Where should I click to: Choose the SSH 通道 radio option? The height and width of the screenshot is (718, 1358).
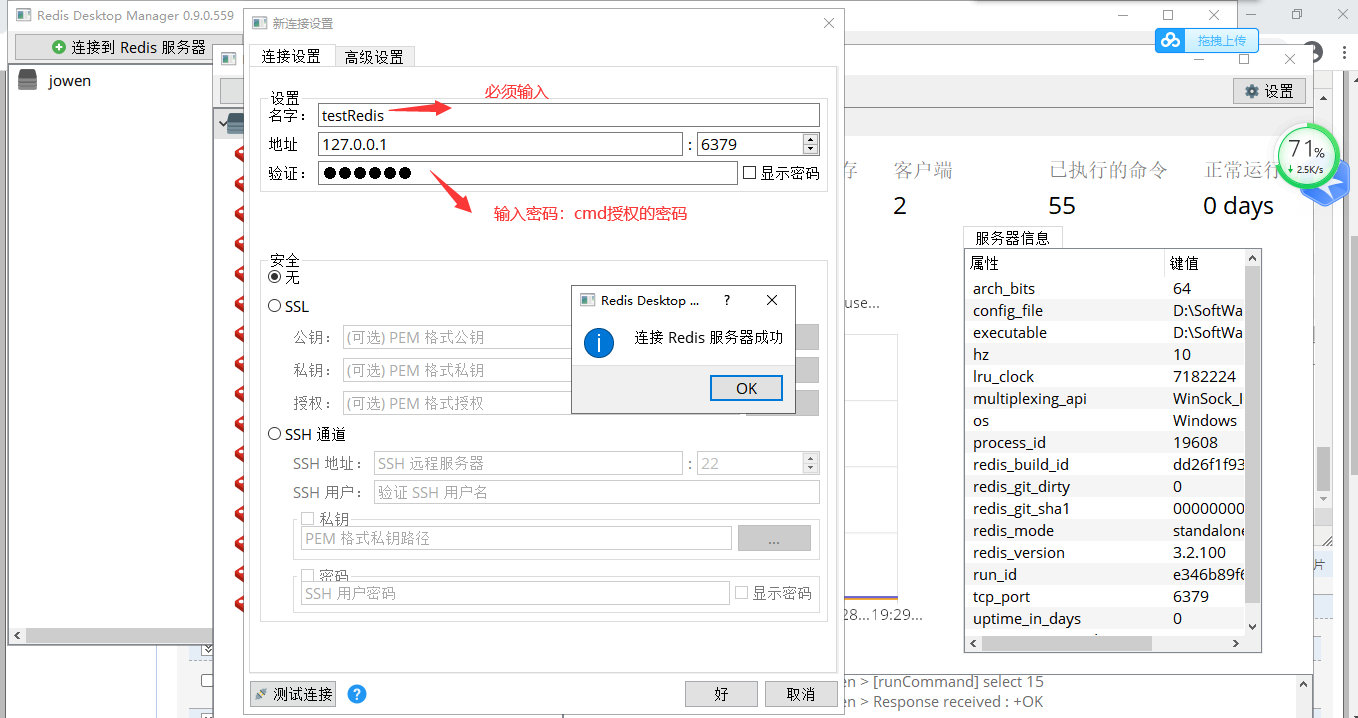tap(275, 434)
